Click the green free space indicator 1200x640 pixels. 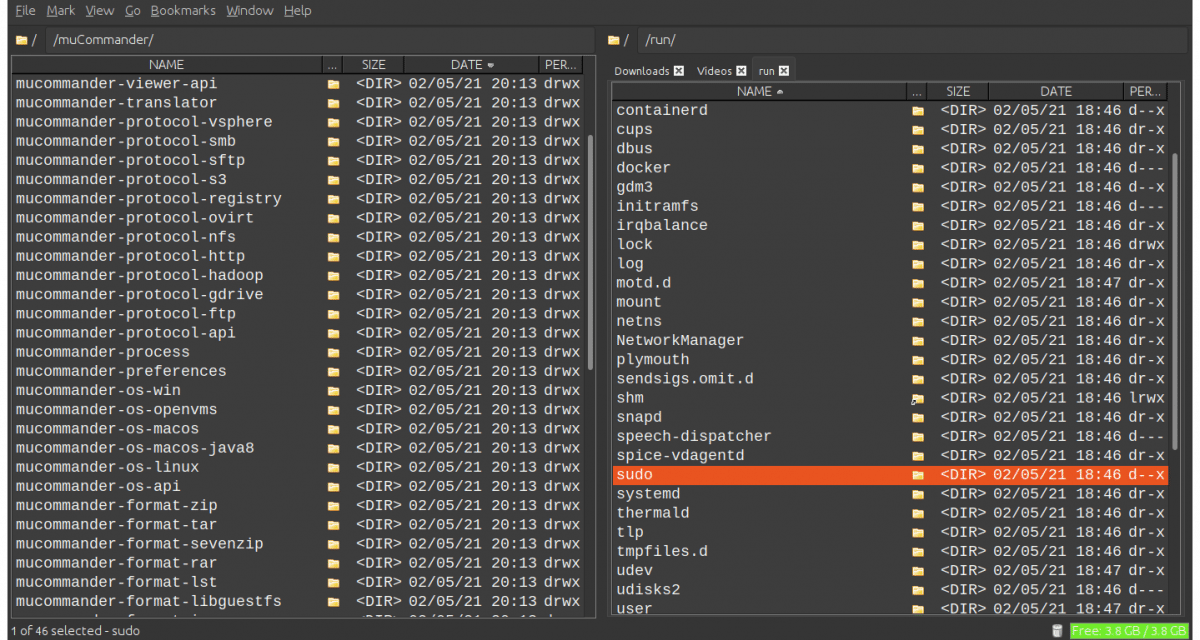click(x=1129, y=632)
